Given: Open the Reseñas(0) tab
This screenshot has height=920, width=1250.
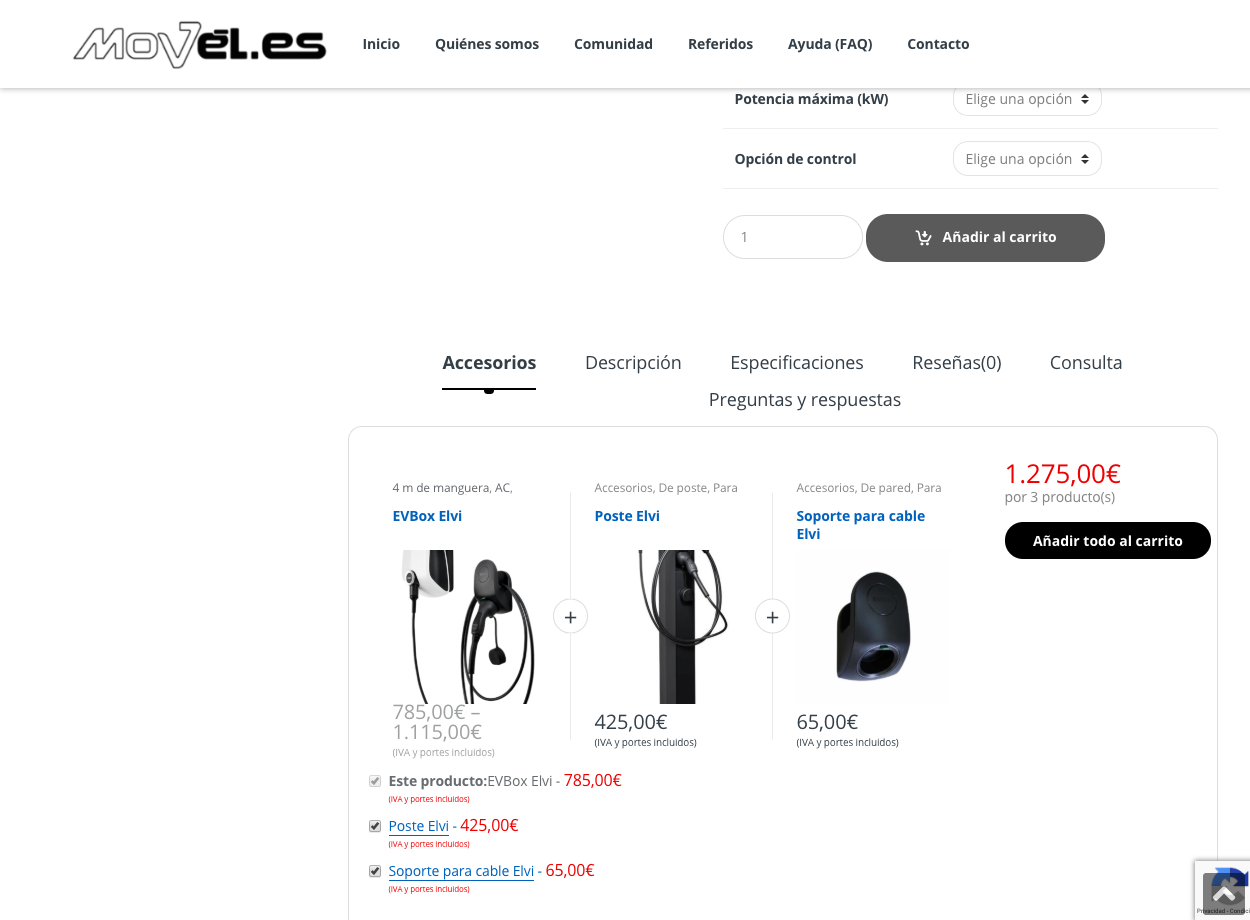Looking at the screenshot, I should click(x=957, y=362).
